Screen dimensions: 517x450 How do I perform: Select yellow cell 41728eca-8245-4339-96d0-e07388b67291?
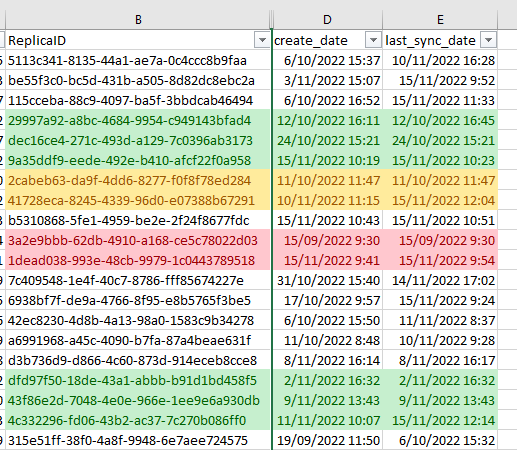[x=138, y=200]
